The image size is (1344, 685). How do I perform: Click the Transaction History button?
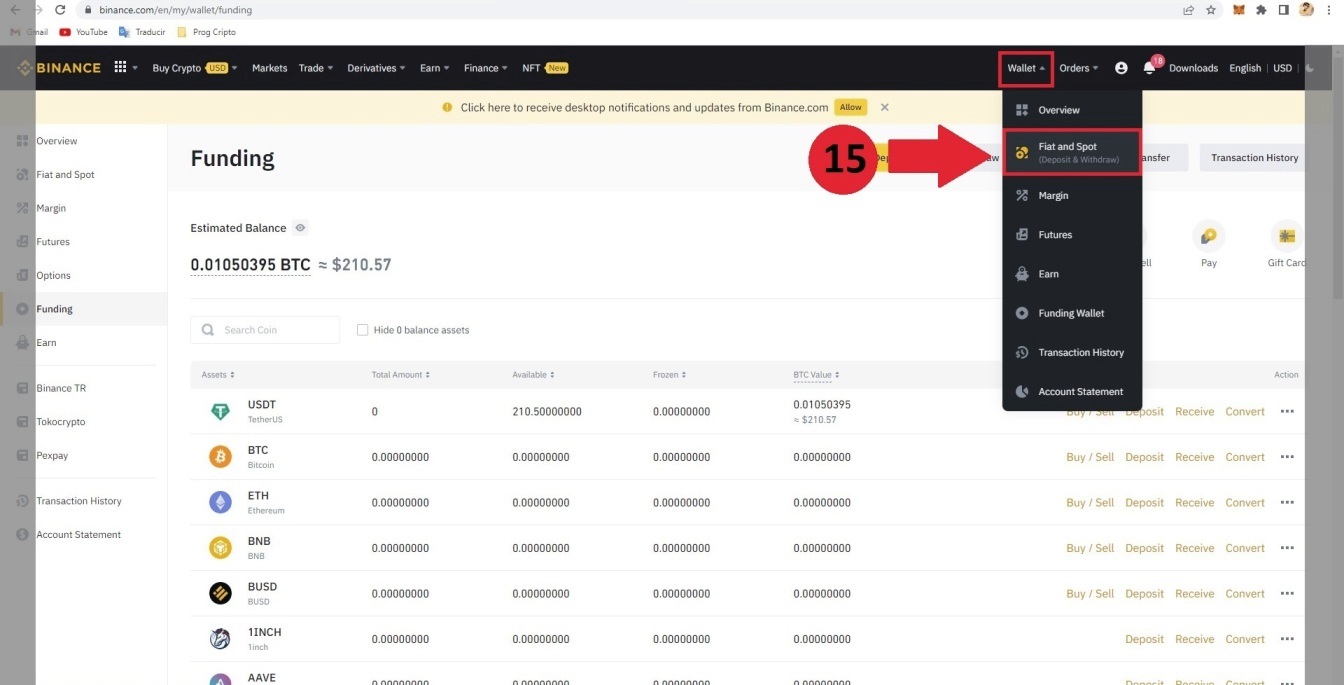[1254, 158]
